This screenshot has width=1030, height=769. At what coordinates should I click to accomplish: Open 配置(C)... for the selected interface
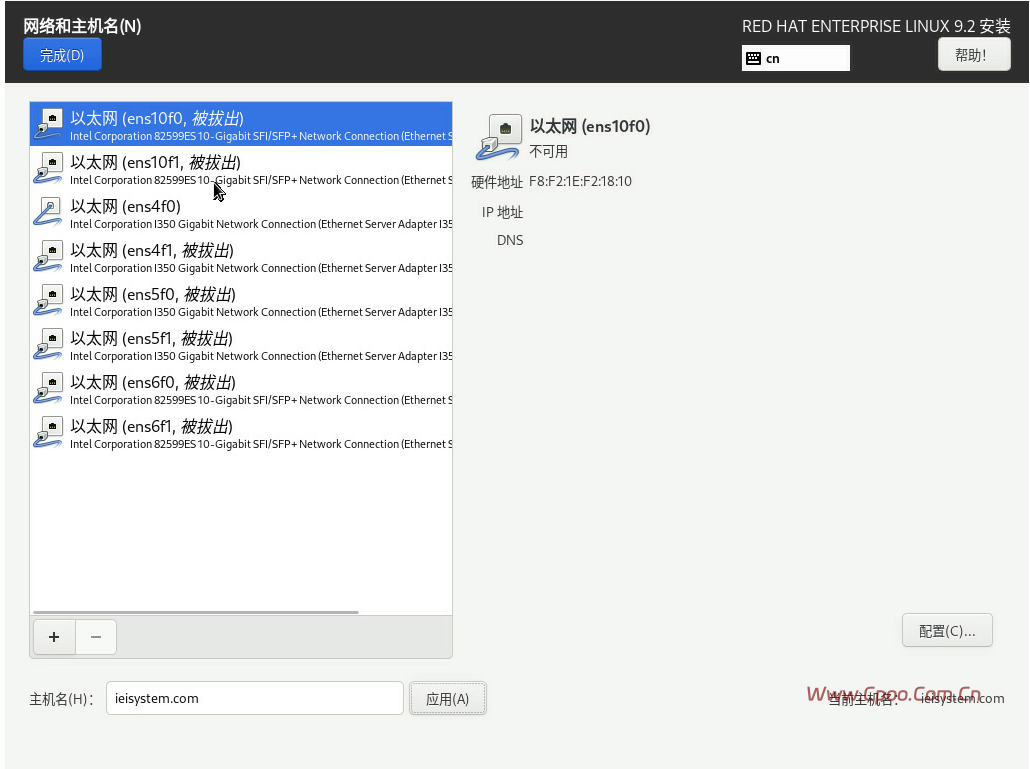(947, 630)
